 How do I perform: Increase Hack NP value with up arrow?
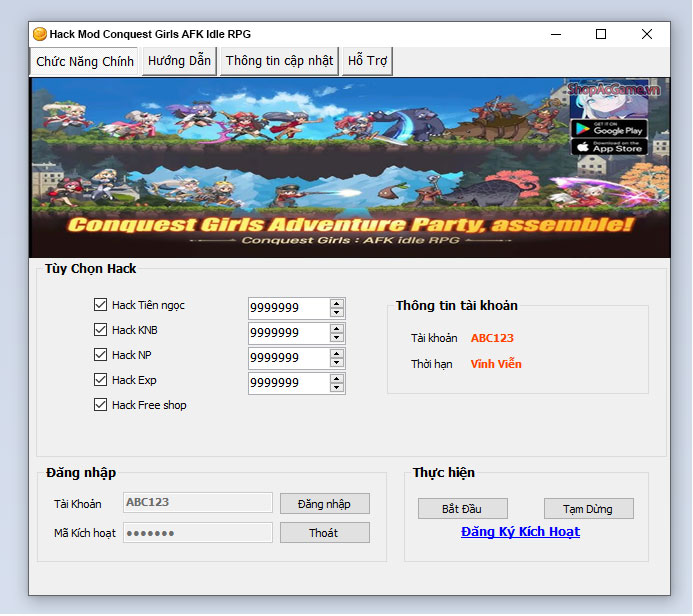[x=337, y=353]
